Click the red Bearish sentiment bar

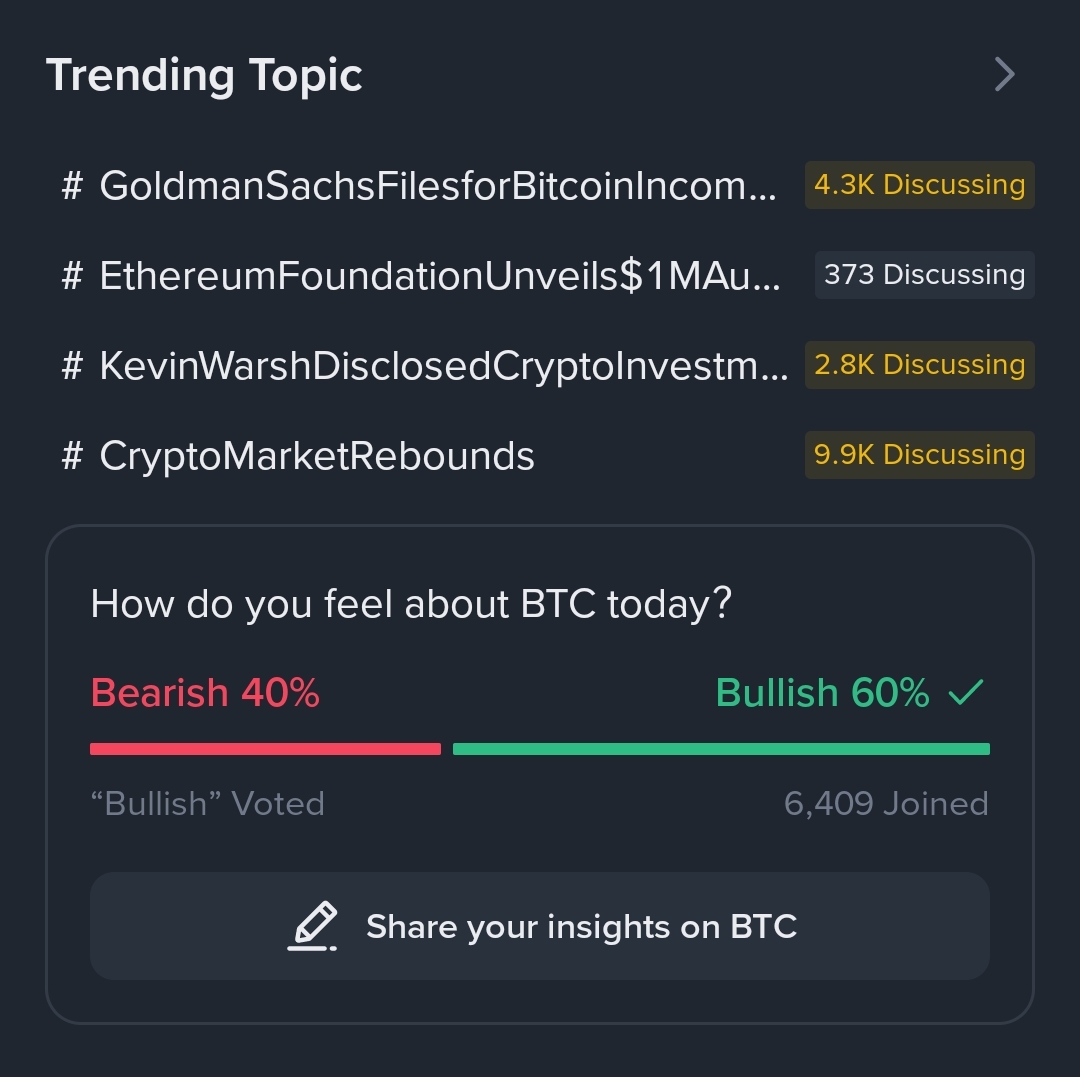(265, 749)
